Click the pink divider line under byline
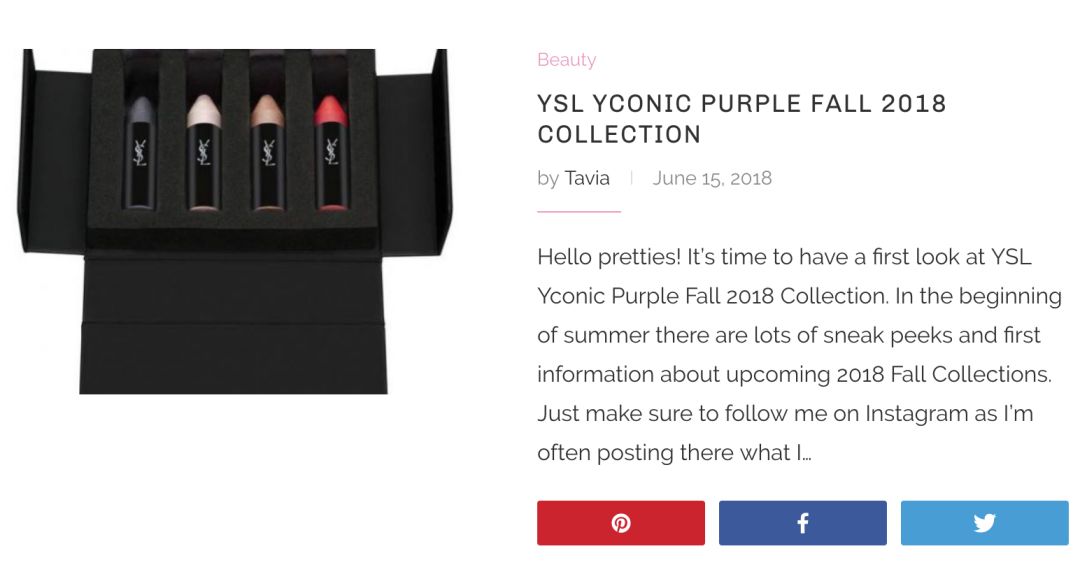1080x572 pixels. (x=578, y=212)
